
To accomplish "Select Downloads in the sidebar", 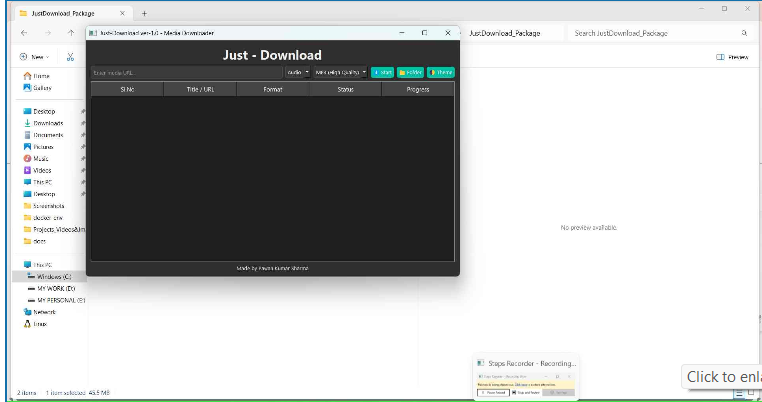I will (48, 123).
